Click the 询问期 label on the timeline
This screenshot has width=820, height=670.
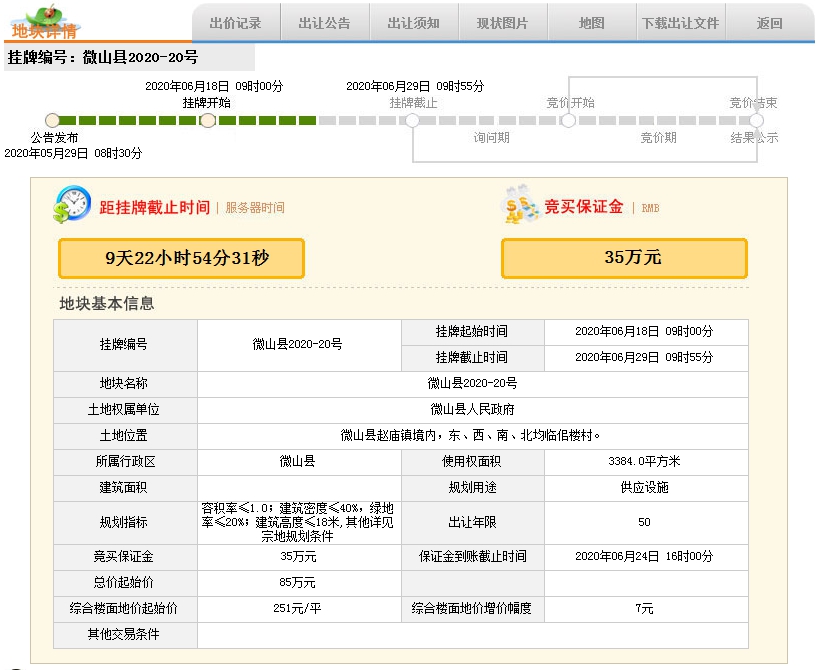492,138
